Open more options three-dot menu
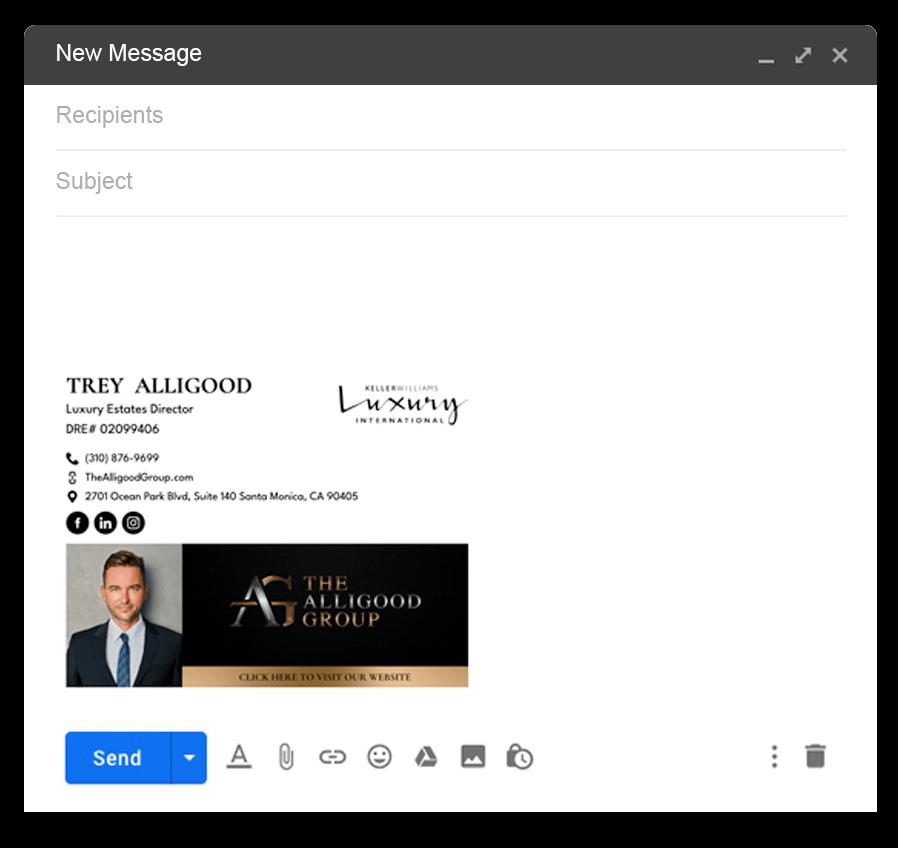 (774, 756)
